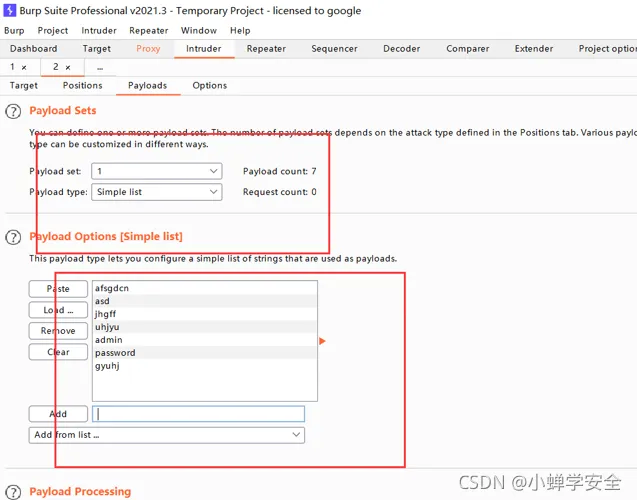Screen dimensions: 637x500
Task: Click the Payload Processing heading
Action: (x=80, y=491)
